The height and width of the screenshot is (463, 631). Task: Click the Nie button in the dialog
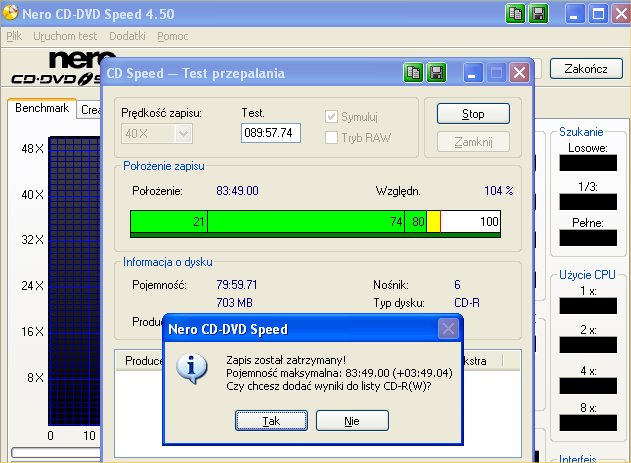coord(352,421)
